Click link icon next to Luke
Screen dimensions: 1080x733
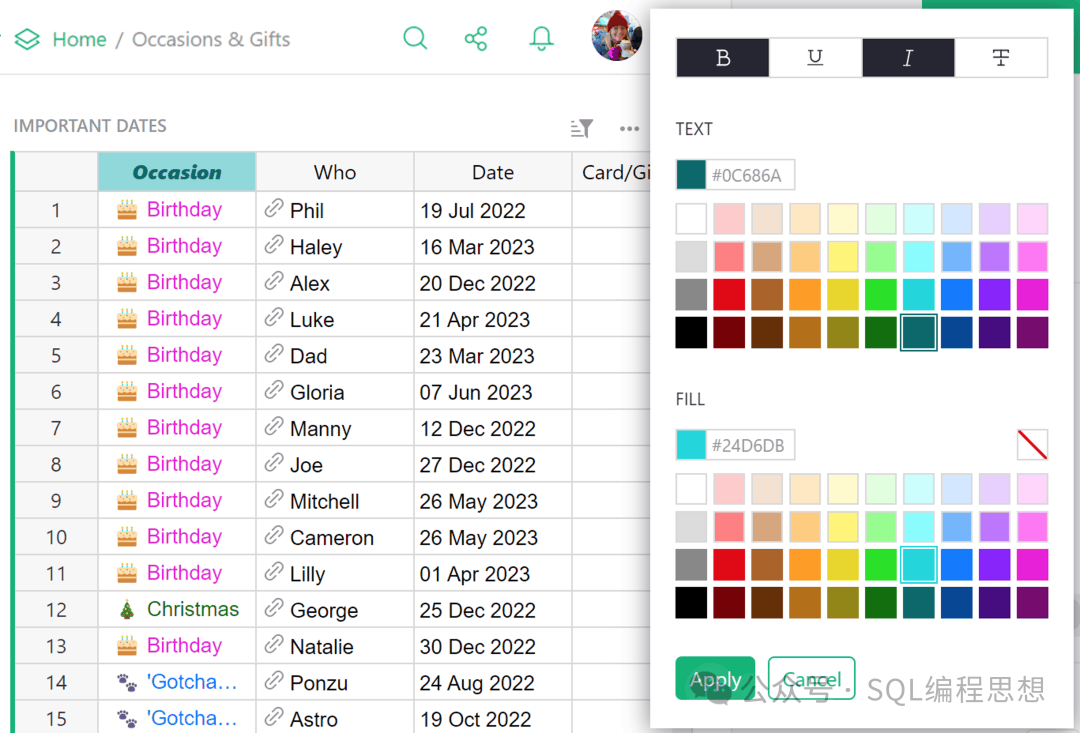coord(274,317)
